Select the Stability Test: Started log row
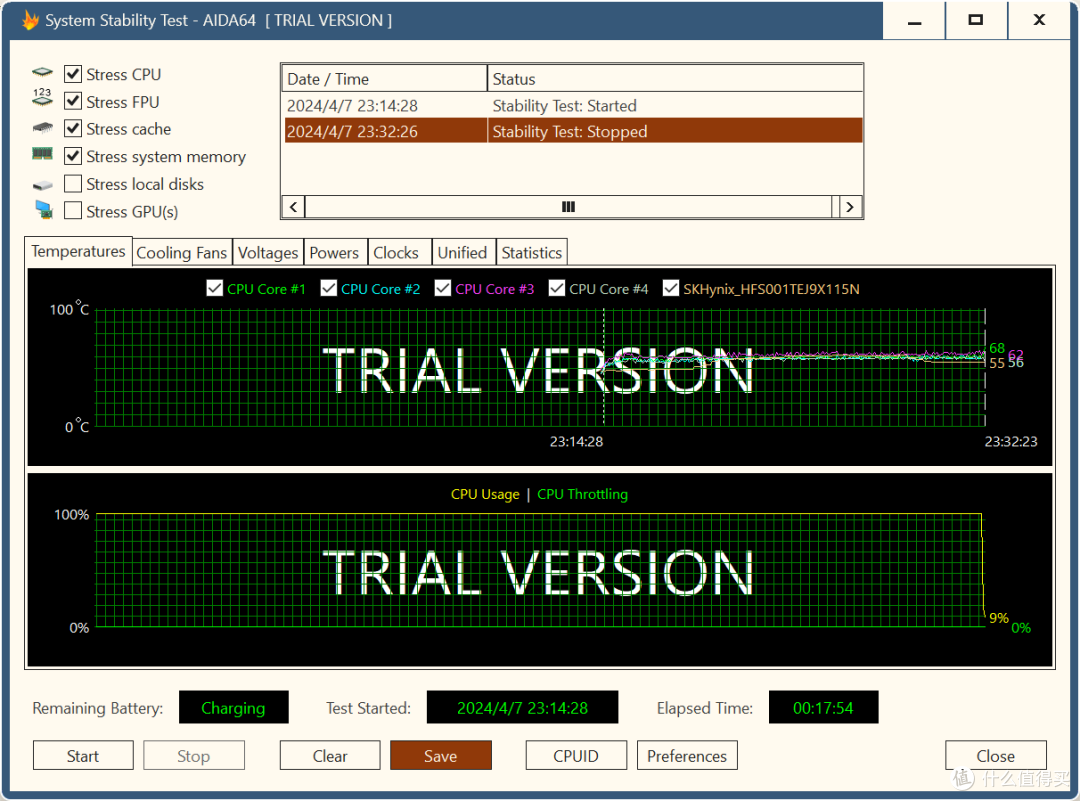This screenshot has height=801, width=1080. (x=573, y=106)
